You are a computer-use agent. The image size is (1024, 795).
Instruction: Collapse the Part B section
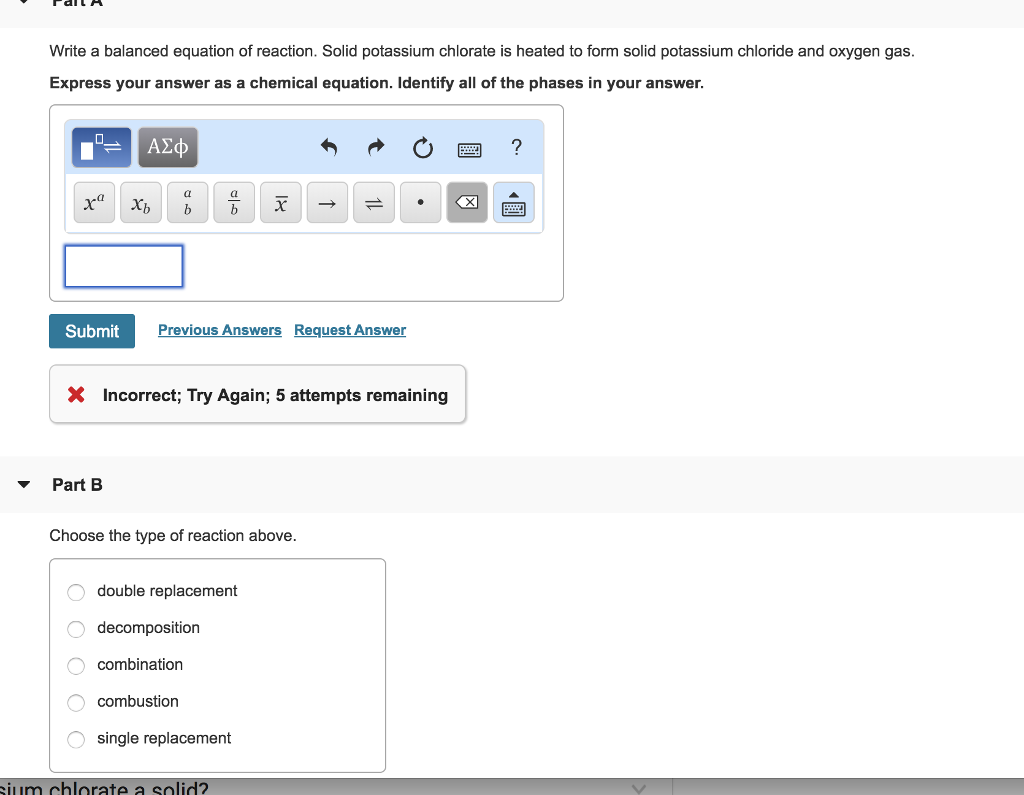pyautogui.click(x=23, y=484)
